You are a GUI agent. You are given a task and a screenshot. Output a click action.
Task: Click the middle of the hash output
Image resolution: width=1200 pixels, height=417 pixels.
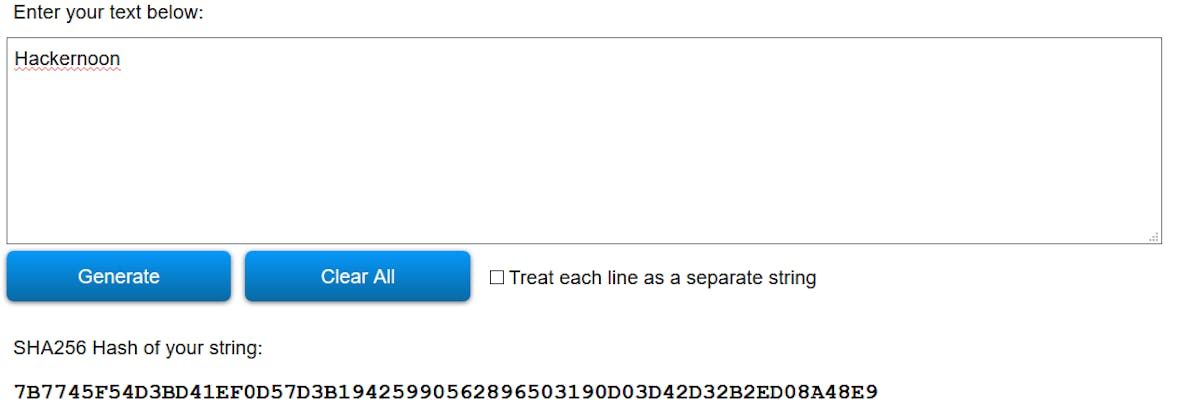tap(445, 391)
